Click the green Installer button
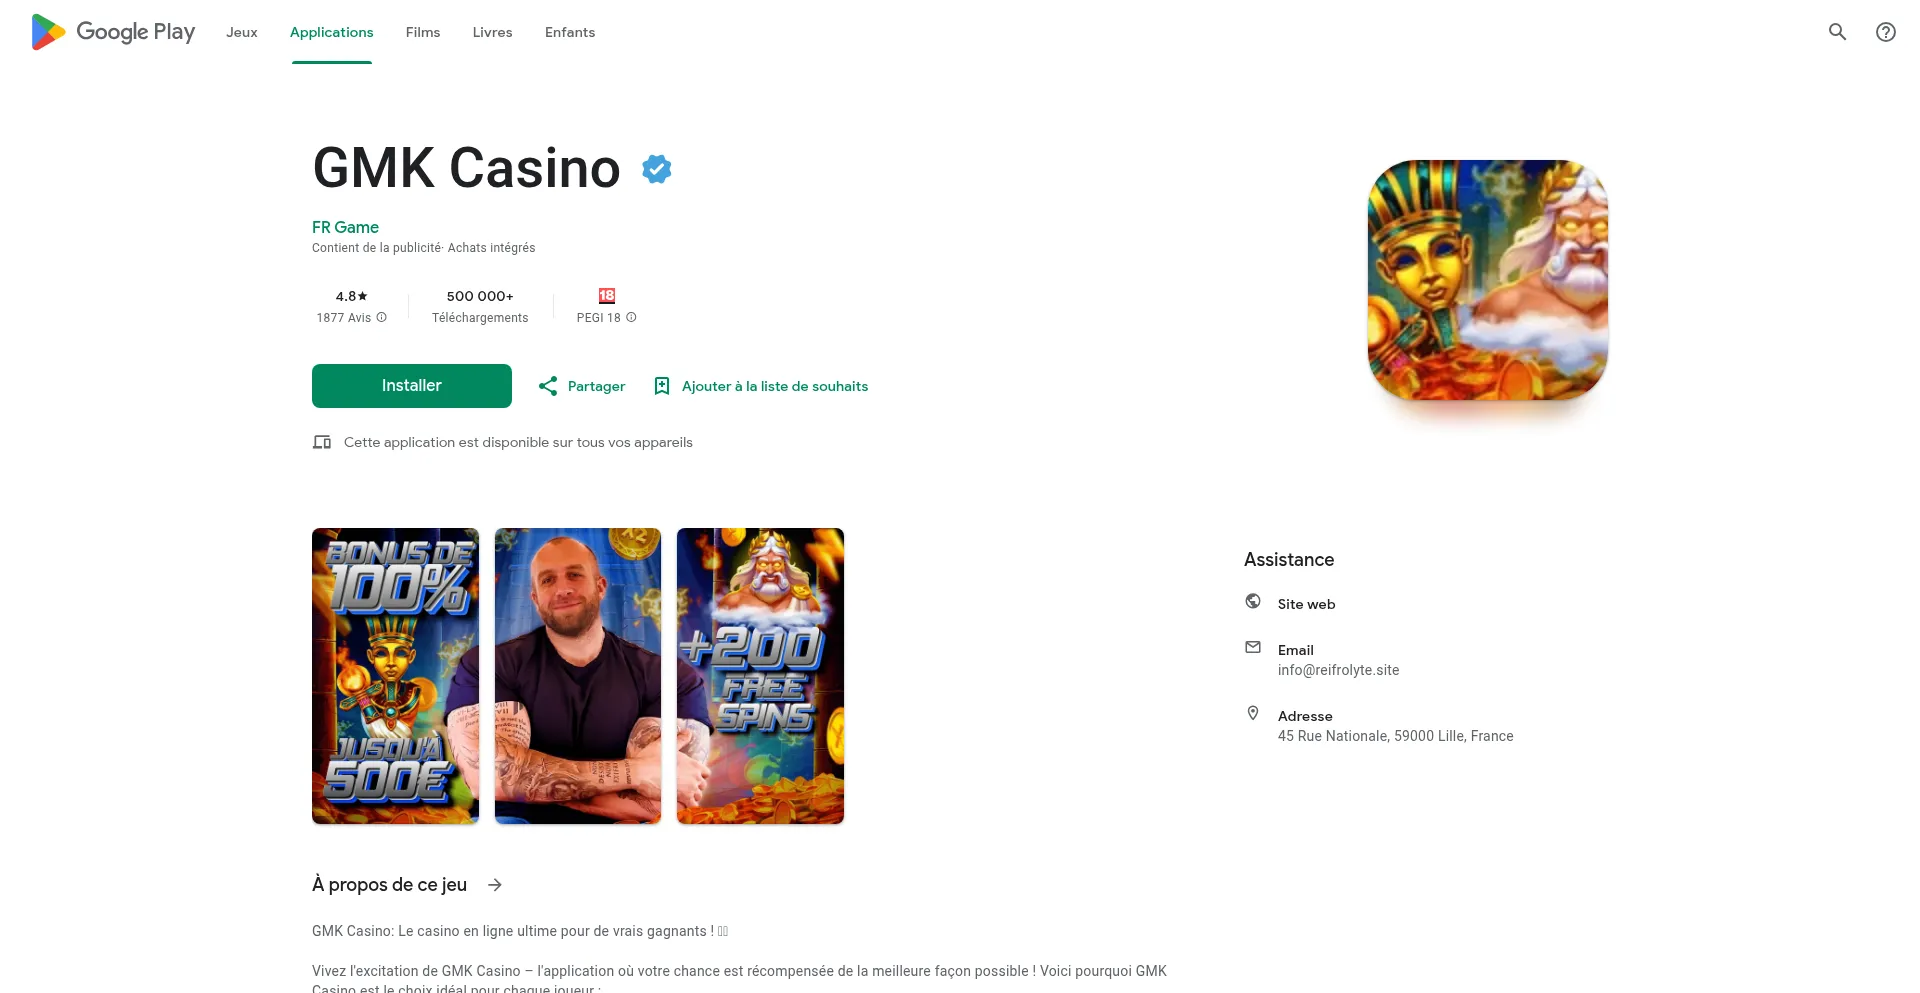1920x993 pixels. coord(412,386)
